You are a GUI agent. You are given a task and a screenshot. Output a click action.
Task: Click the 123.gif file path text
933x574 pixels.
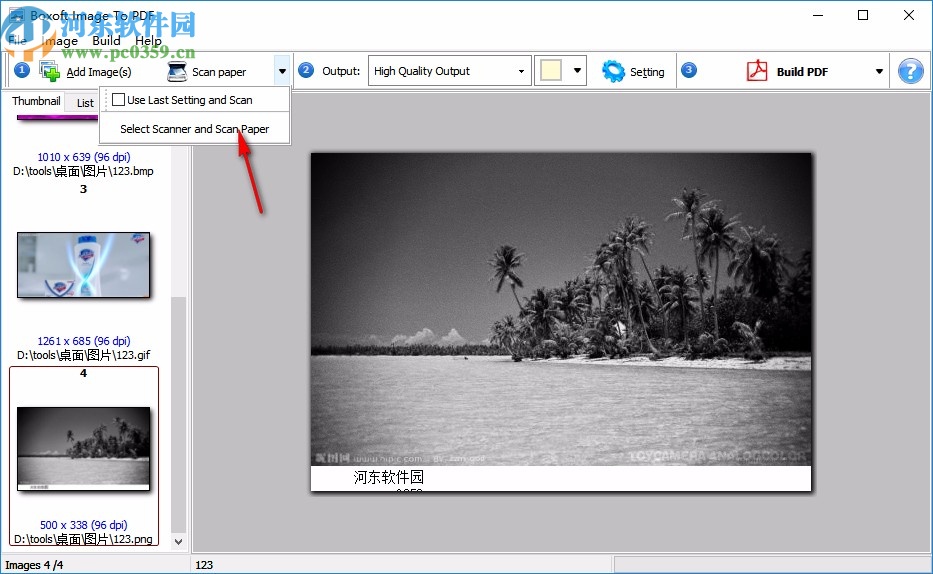pyautogui.click(x=83, y=355)
